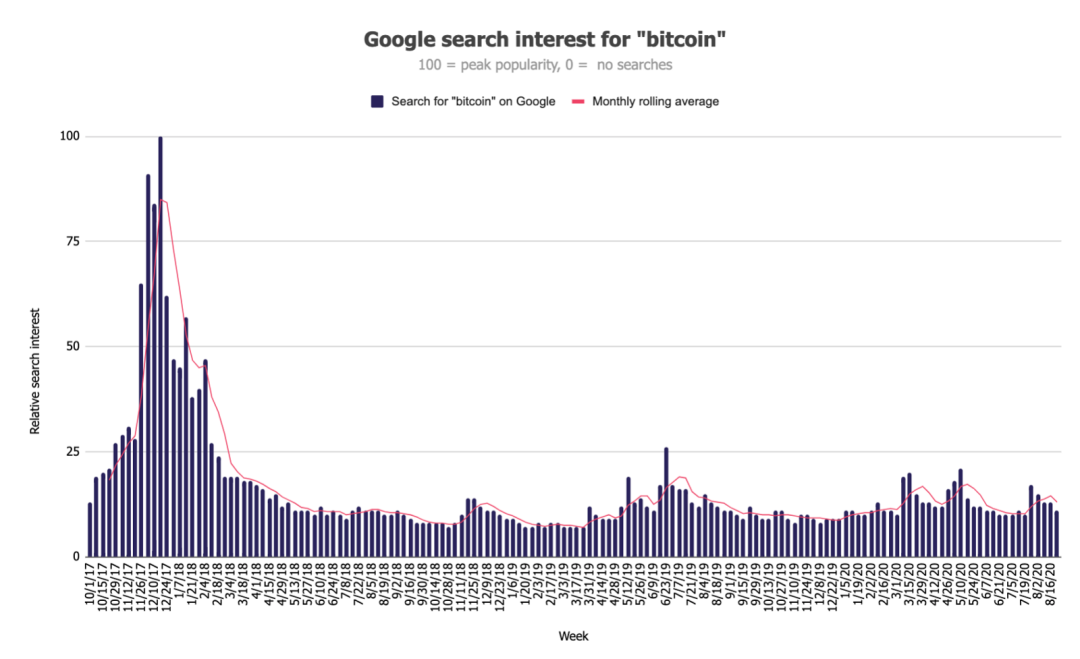Image resolution: width=1080 pixels, height=659 pixels.
Task: Click the dark blue legend swatch for Google searches
Action: (x=377, y=101)
